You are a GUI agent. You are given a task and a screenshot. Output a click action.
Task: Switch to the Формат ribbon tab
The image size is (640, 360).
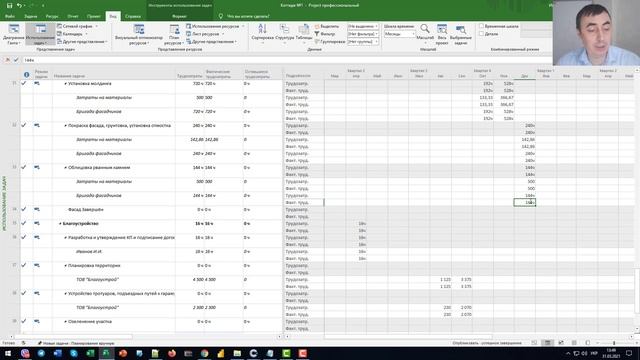(x=179, y=16)
